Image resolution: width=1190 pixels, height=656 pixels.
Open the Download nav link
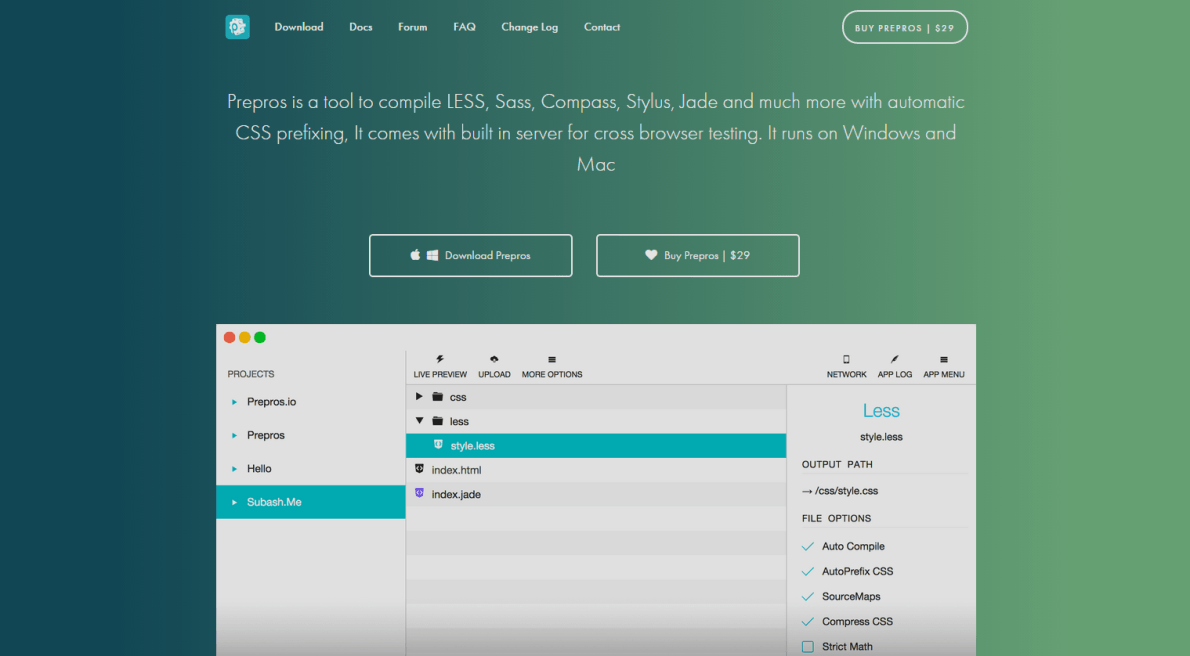click(299, 27)
